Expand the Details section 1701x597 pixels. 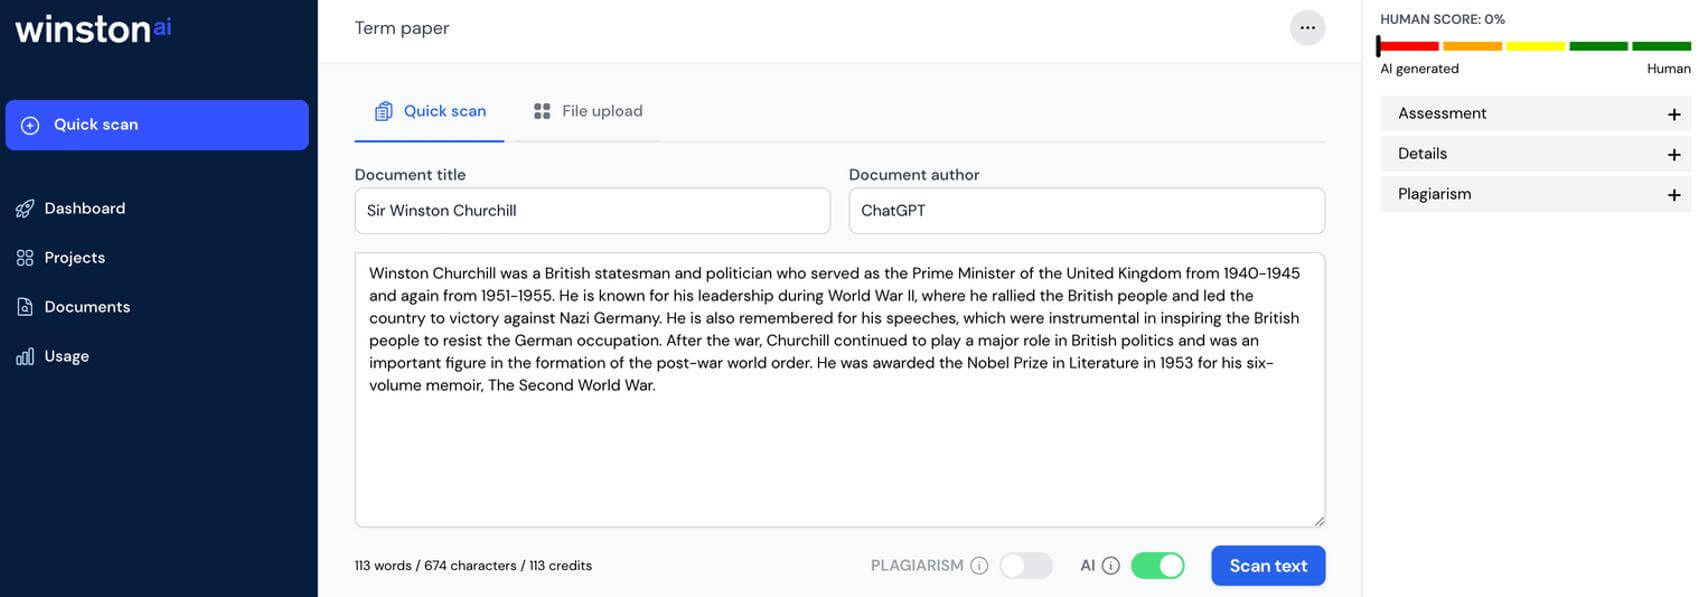click(1535, 154)
